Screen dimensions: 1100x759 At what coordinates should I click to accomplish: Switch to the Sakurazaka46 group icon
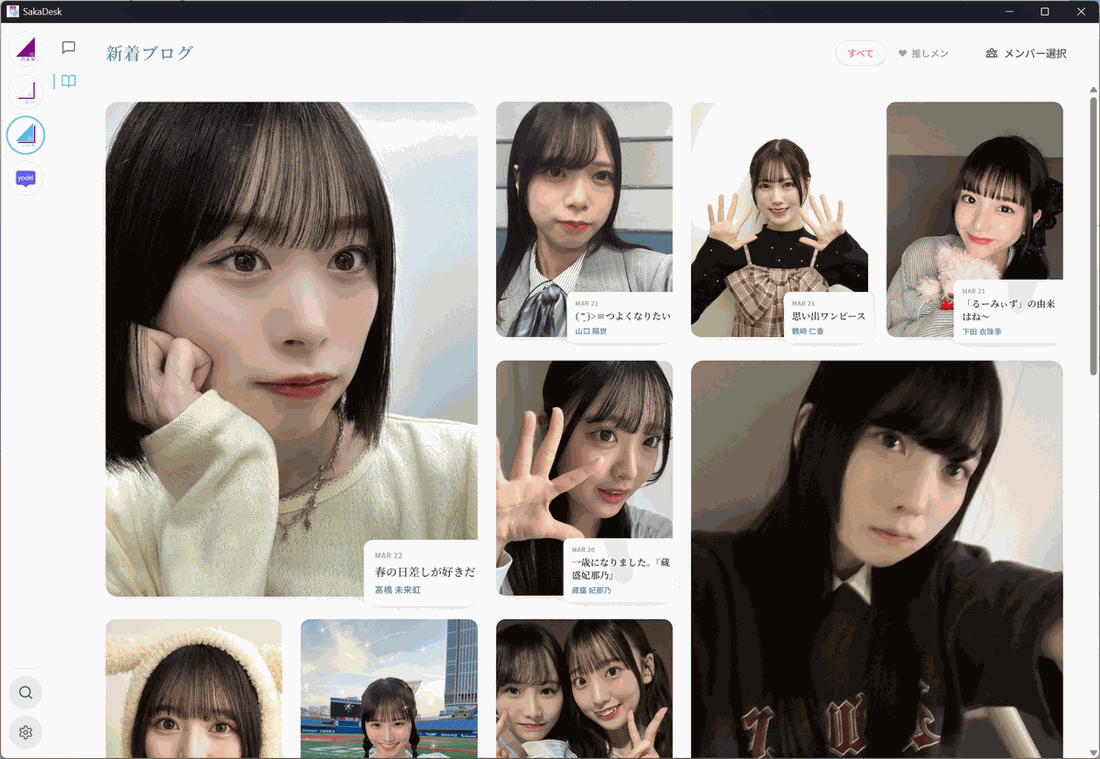coord(25,91)
